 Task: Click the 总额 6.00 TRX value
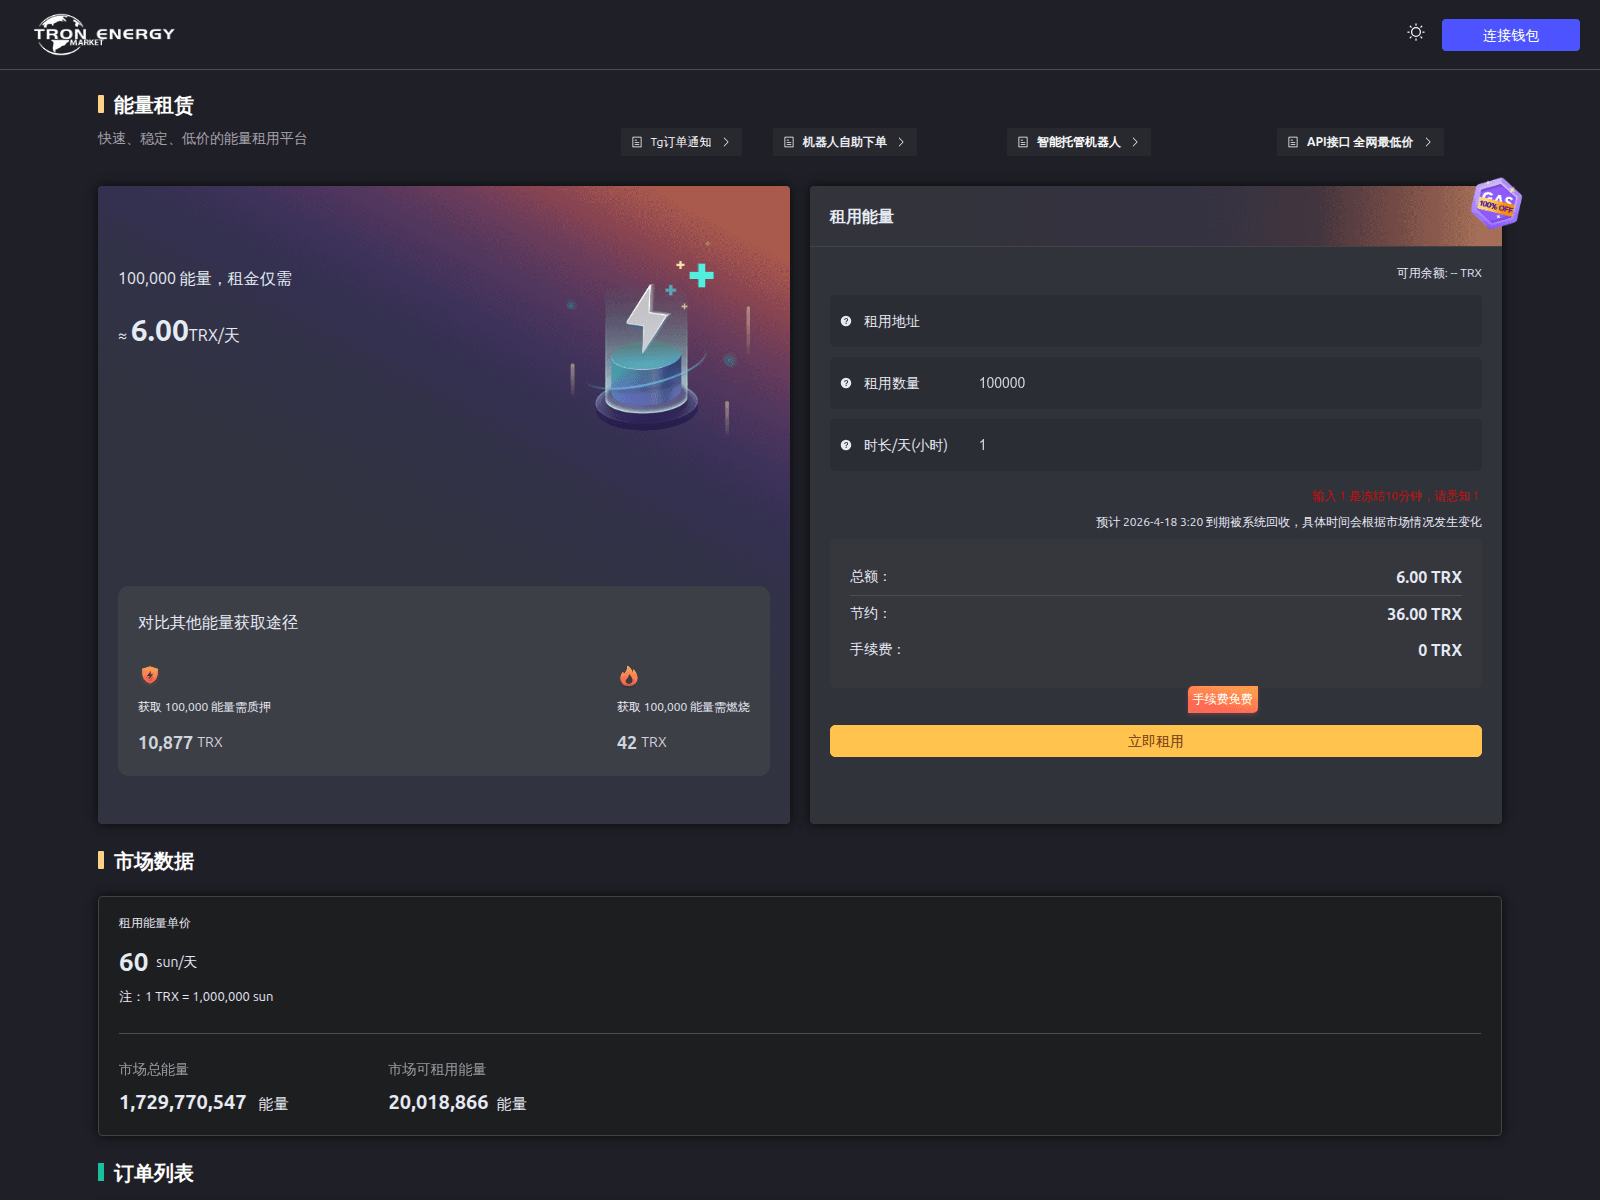(1429, 577)
